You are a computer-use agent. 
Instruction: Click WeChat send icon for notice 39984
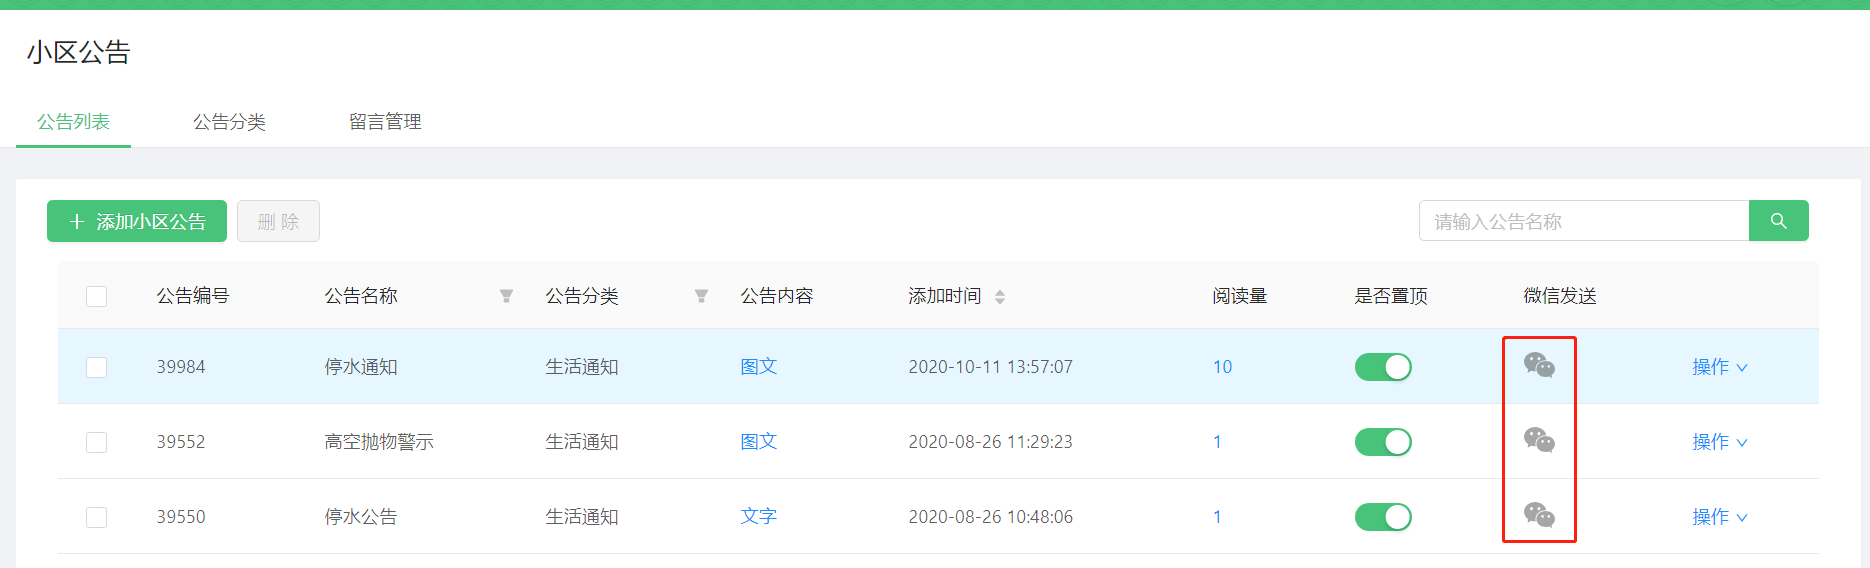click(x=1539, y=365)
